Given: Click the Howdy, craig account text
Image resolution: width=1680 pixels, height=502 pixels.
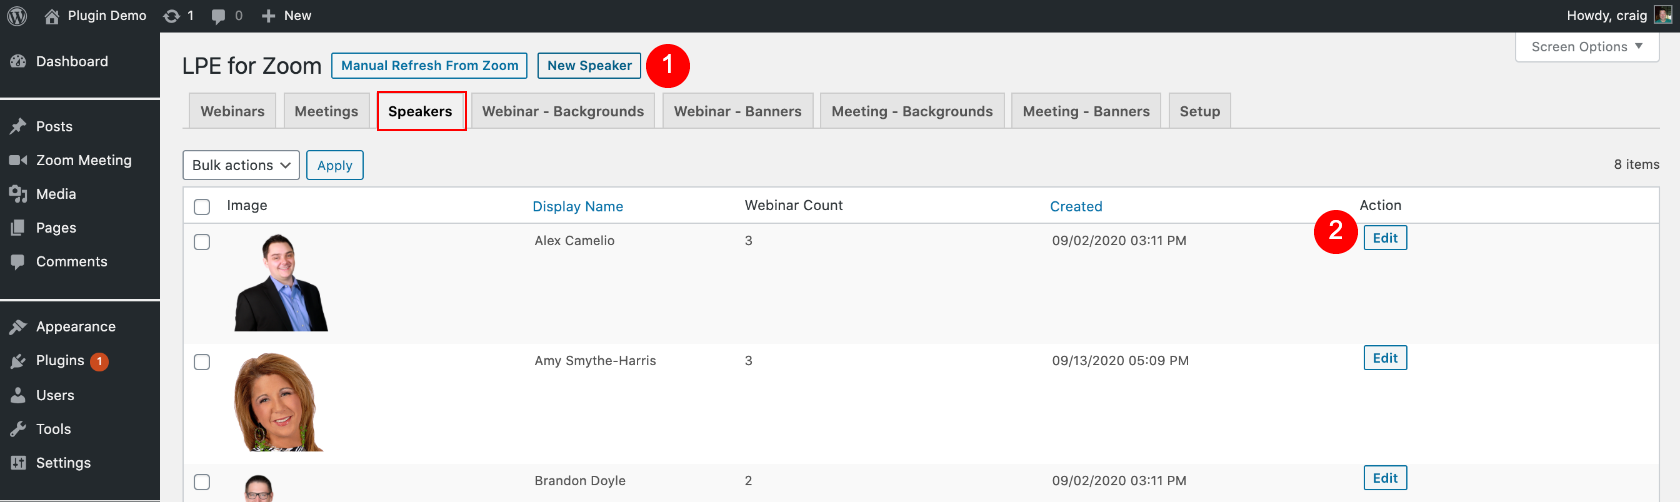Looking at the screenshot, I should [x=1607, y=15].
